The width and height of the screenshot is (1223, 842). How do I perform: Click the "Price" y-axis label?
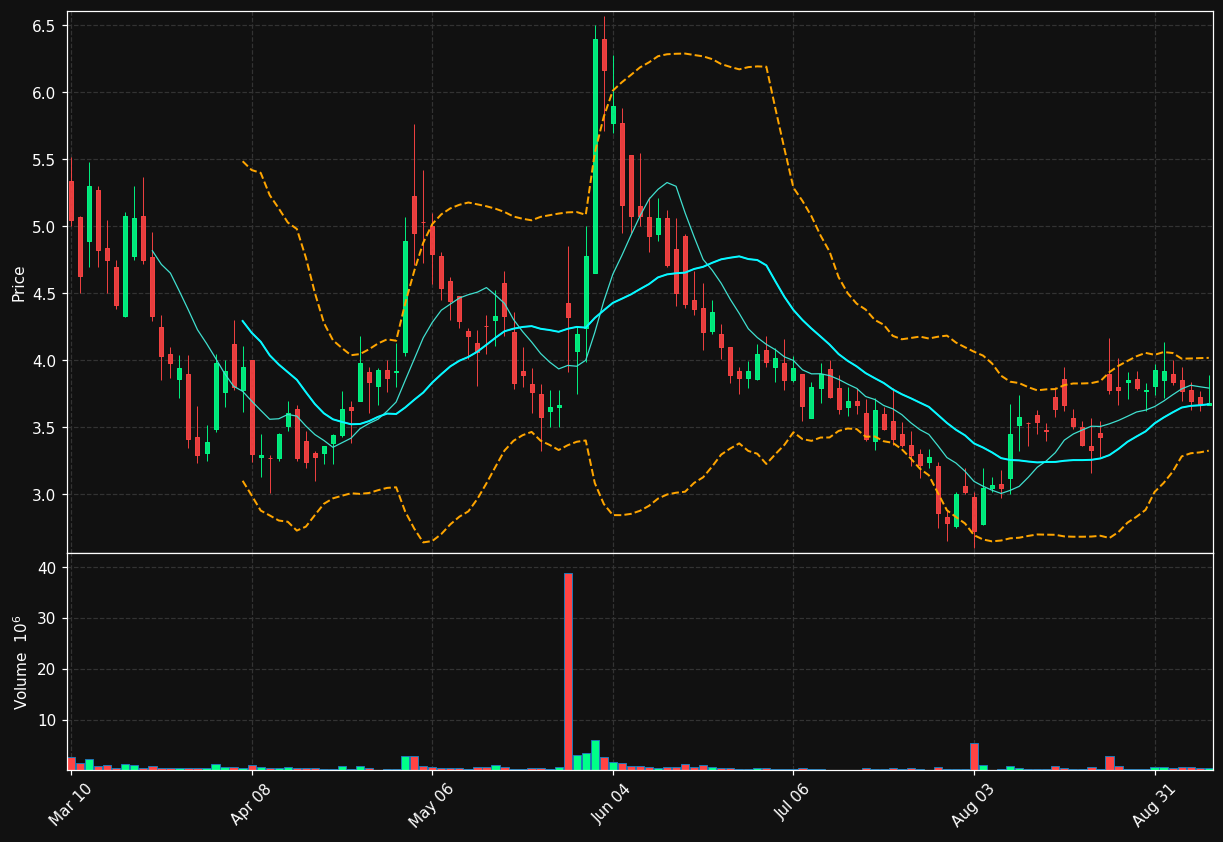19,283
